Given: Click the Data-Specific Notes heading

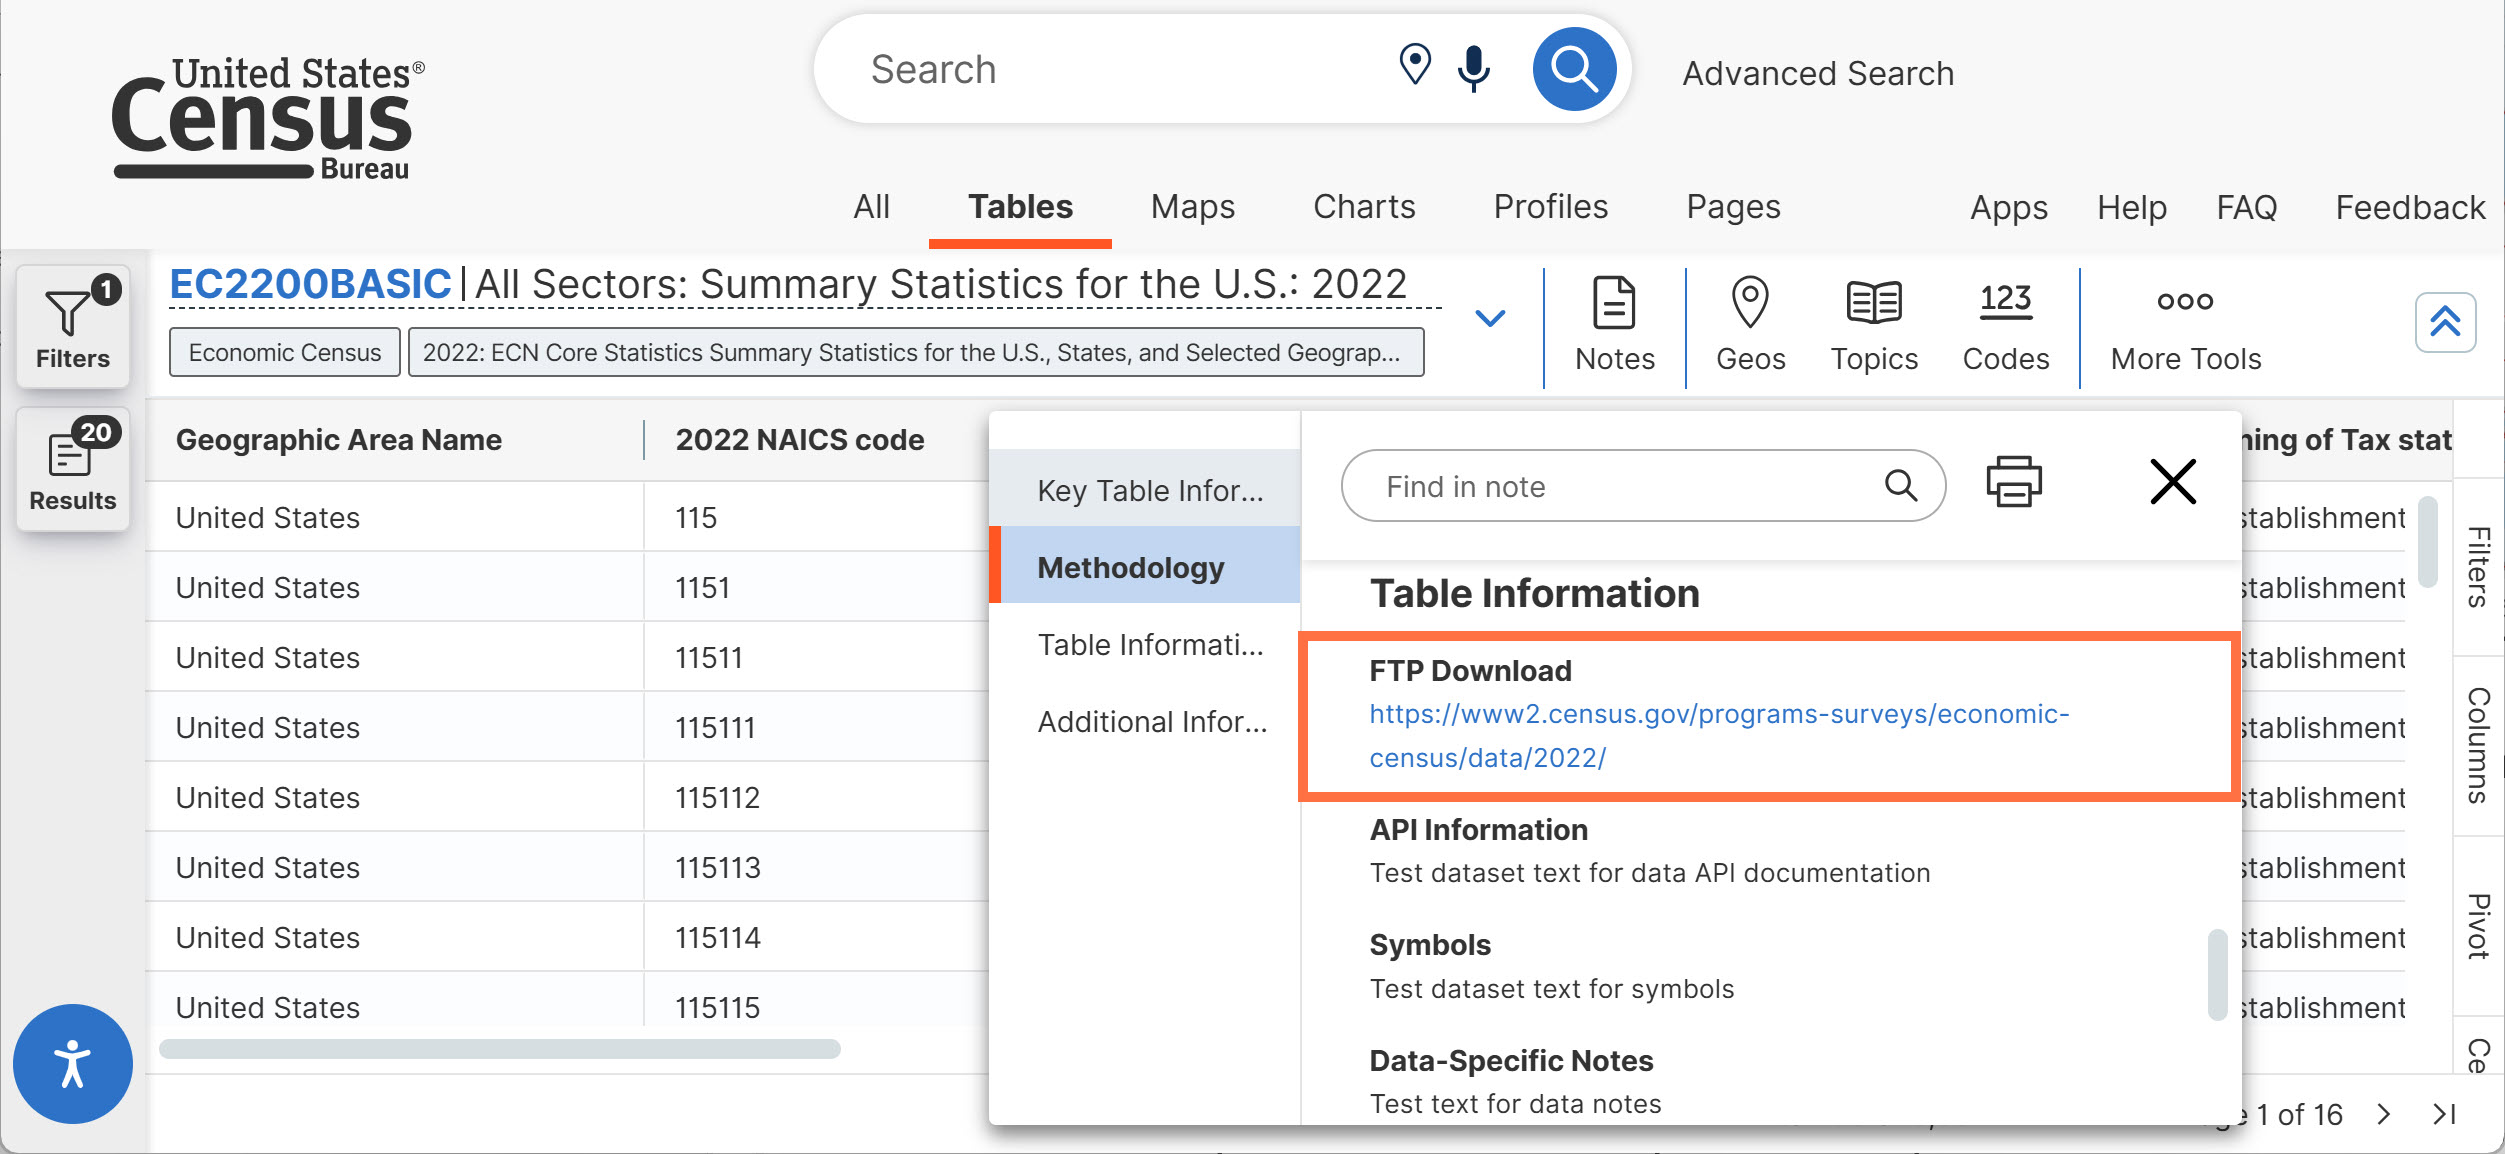Looking at the screenshot, I should click(1510, 1060).
